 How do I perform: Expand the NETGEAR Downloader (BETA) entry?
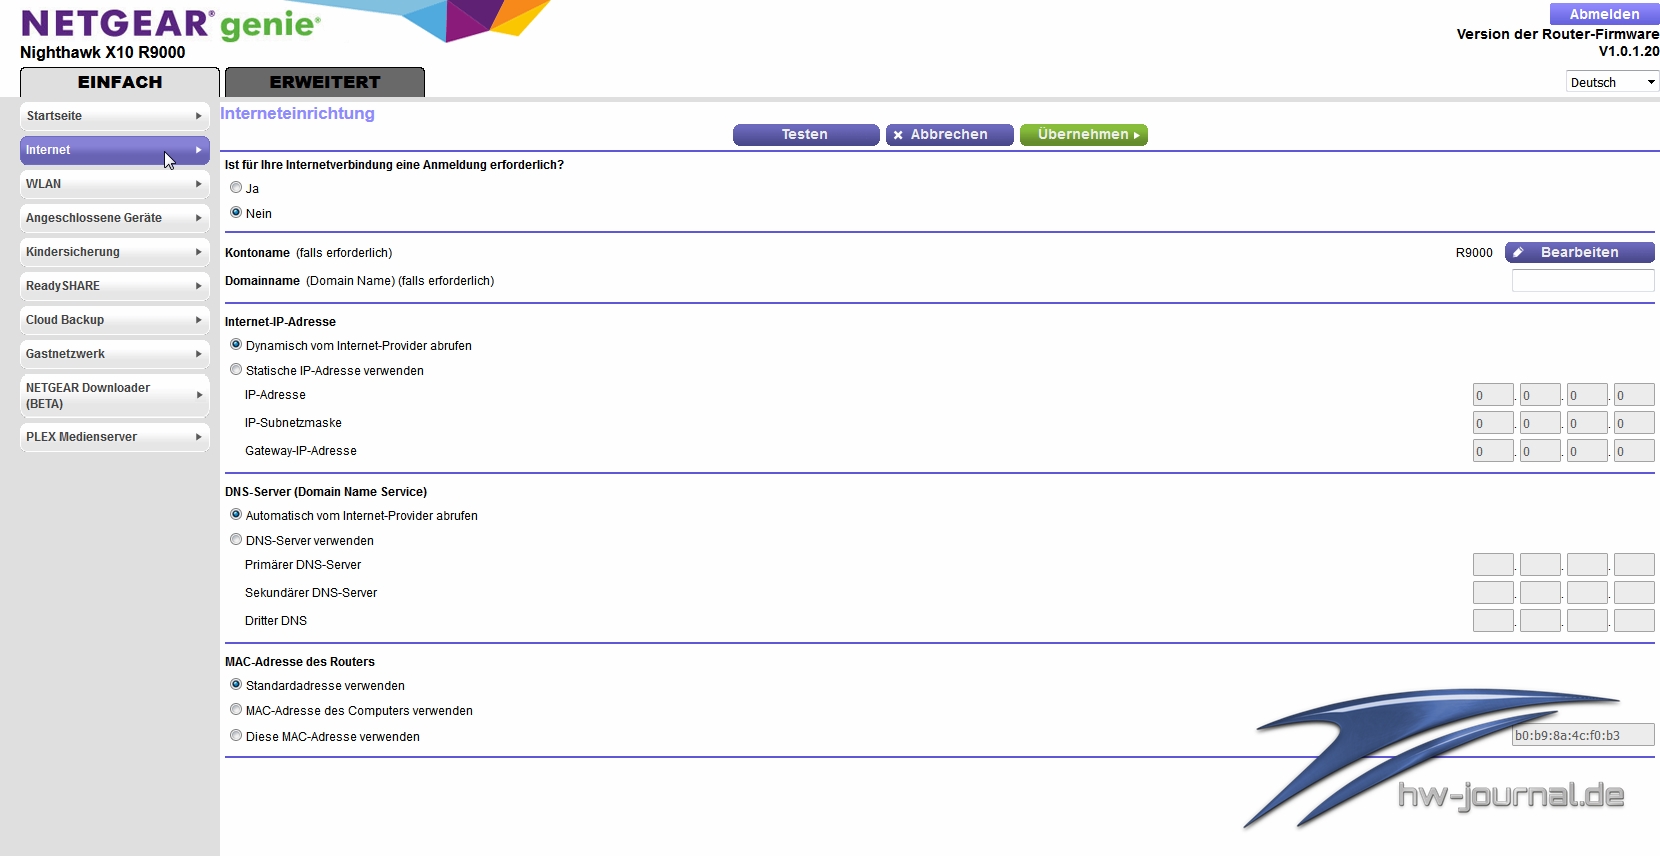[x=114, y=395]
